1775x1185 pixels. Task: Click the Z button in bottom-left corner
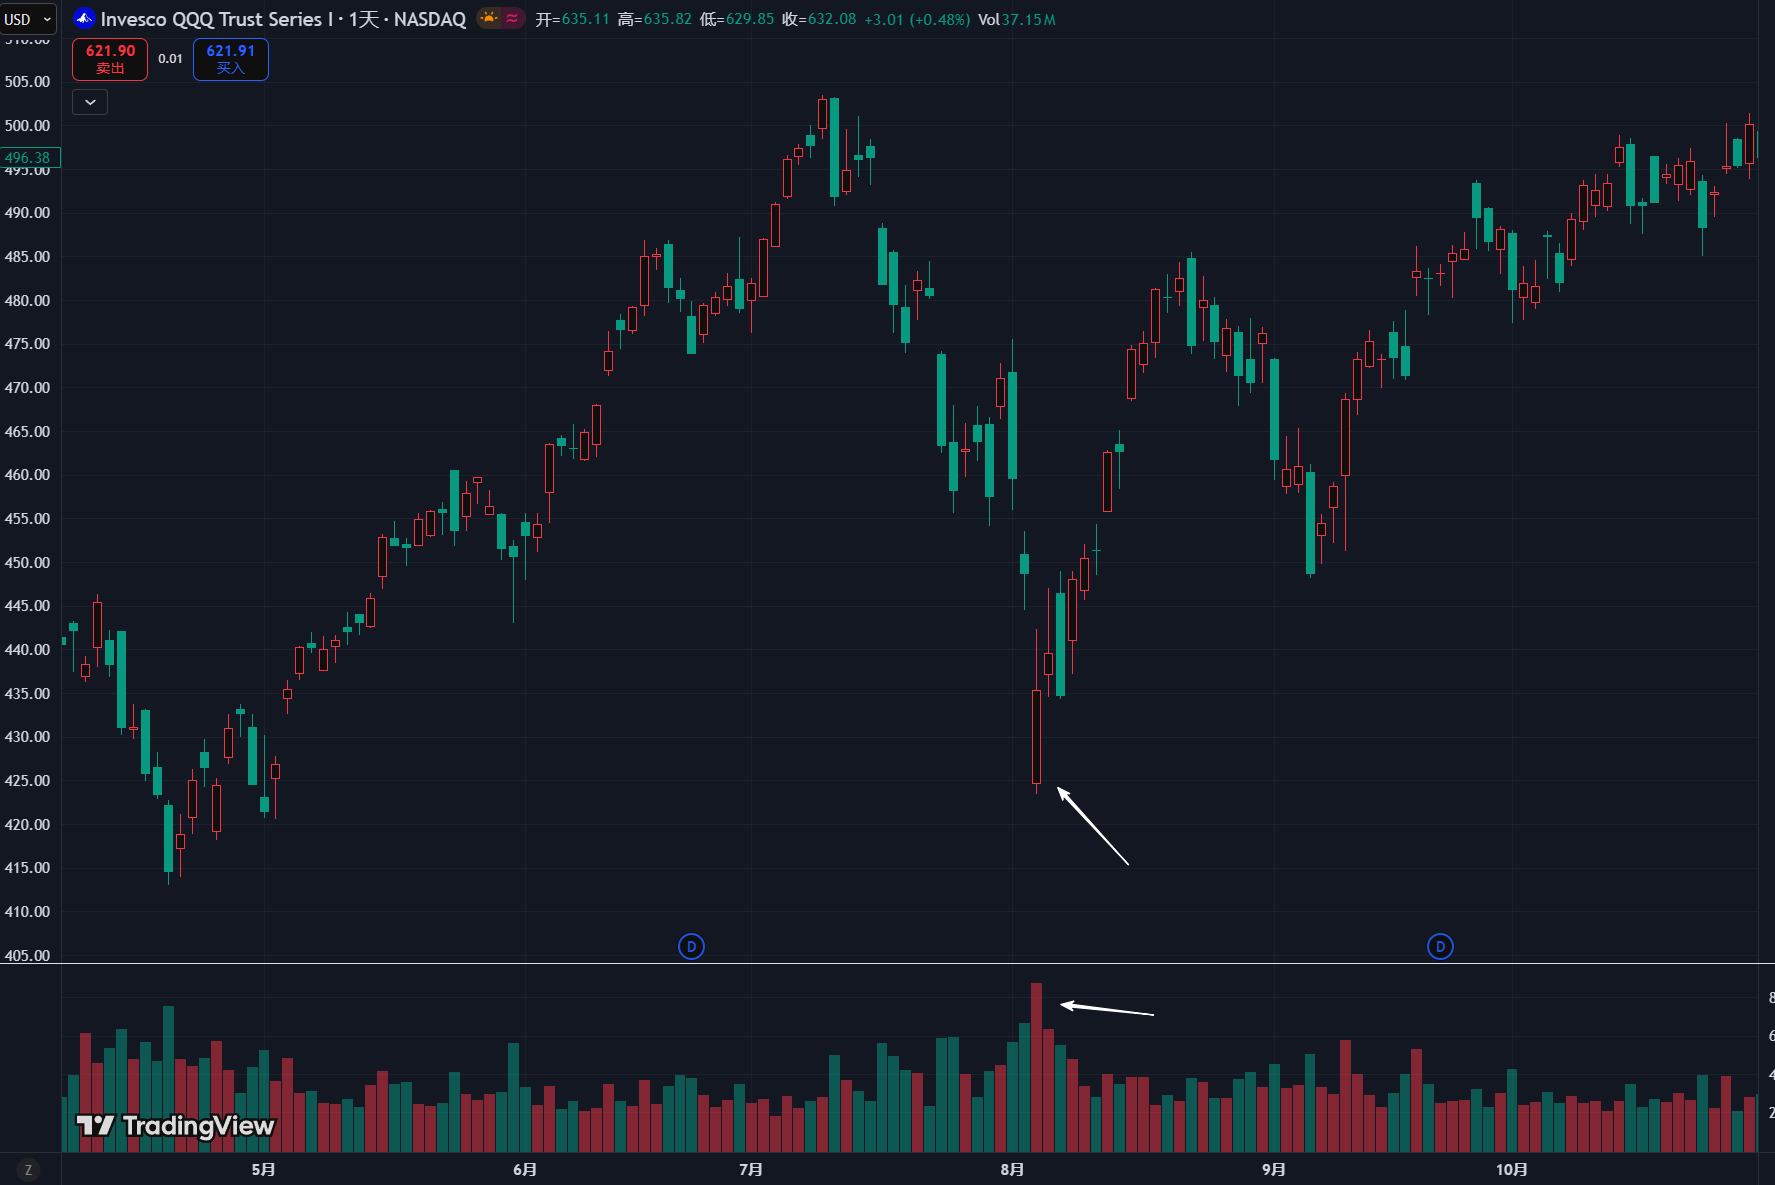[x=28, y=1169]
